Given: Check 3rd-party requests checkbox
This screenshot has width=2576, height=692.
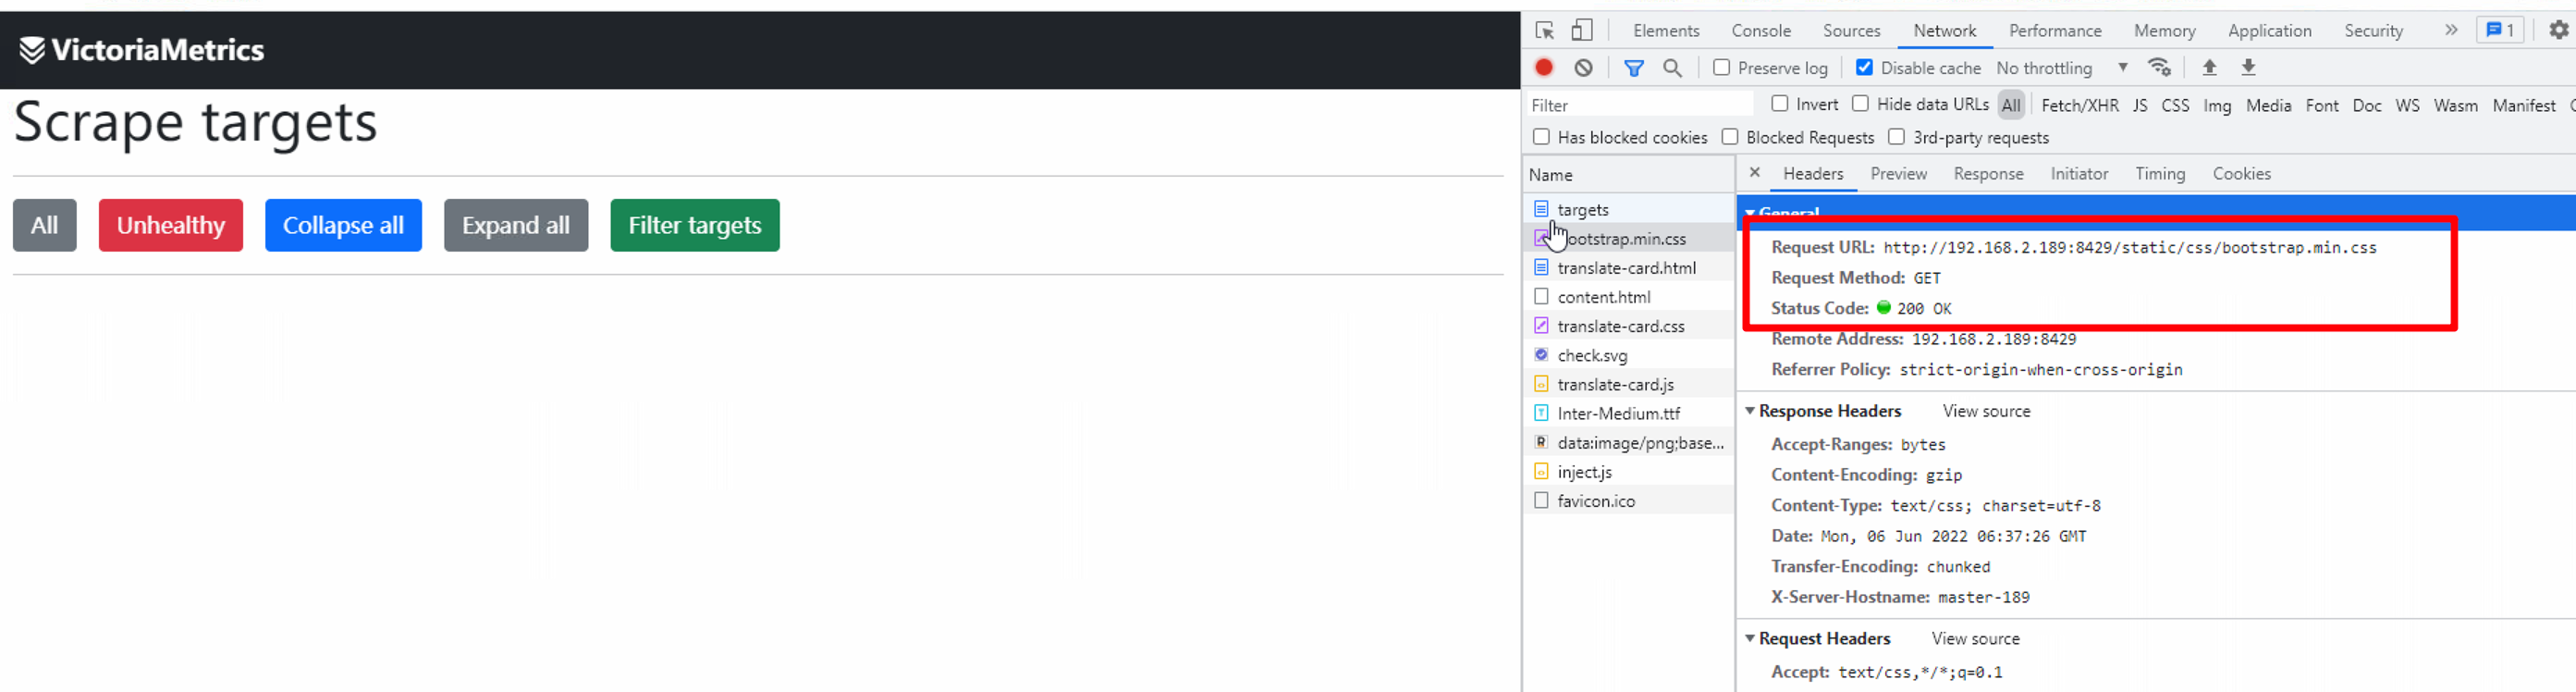Looking at the screenshot, I should [1896, 136].
